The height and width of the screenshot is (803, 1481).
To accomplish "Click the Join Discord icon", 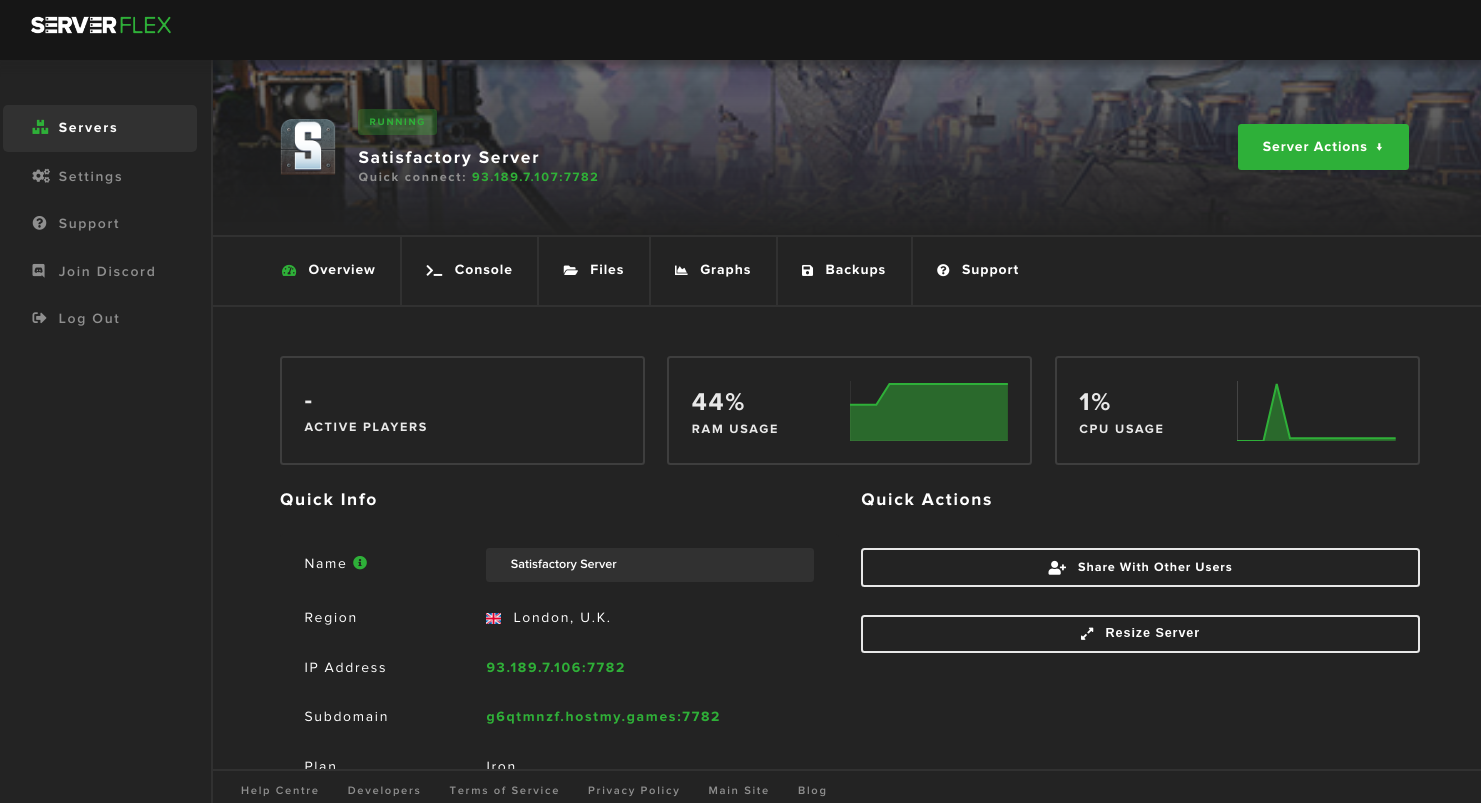I will click(x=40, y=271).
